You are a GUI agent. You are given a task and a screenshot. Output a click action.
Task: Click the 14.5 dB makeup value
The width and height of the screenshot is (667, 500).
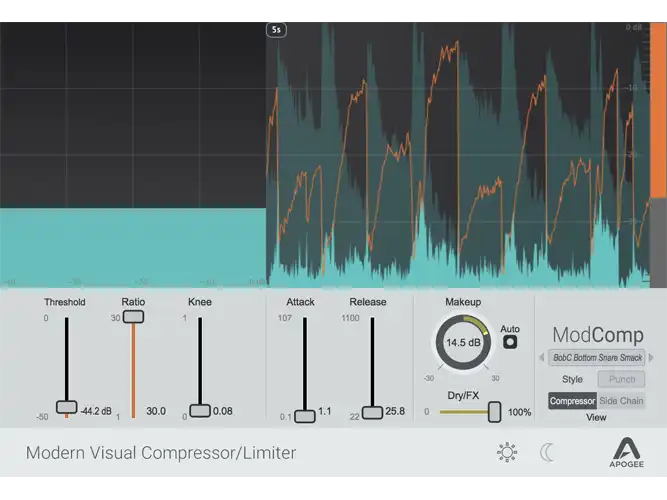pos(463,343)
